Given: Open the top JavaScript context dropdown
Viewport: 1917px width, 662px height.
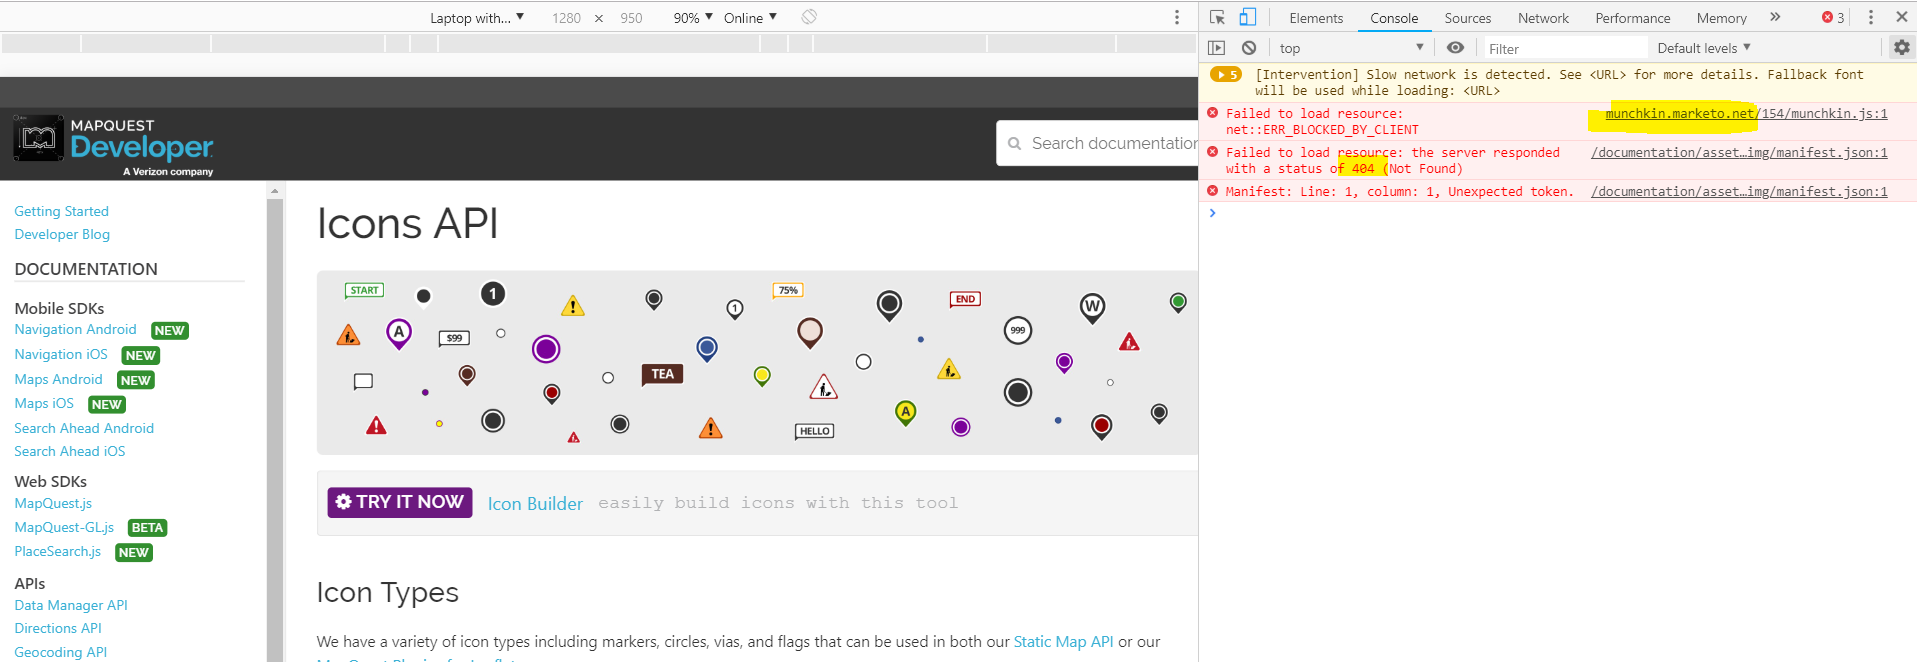Looking at the screenshot, I should point(1351,48).
